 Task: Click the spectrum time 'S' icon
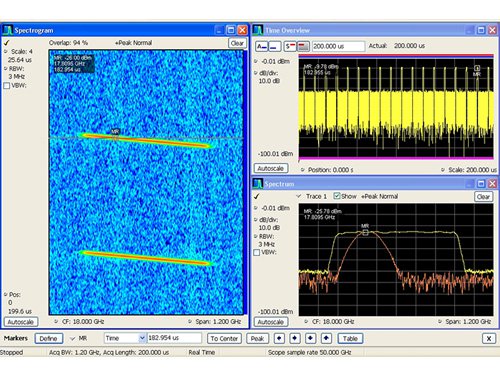click(x=290, y=46)
